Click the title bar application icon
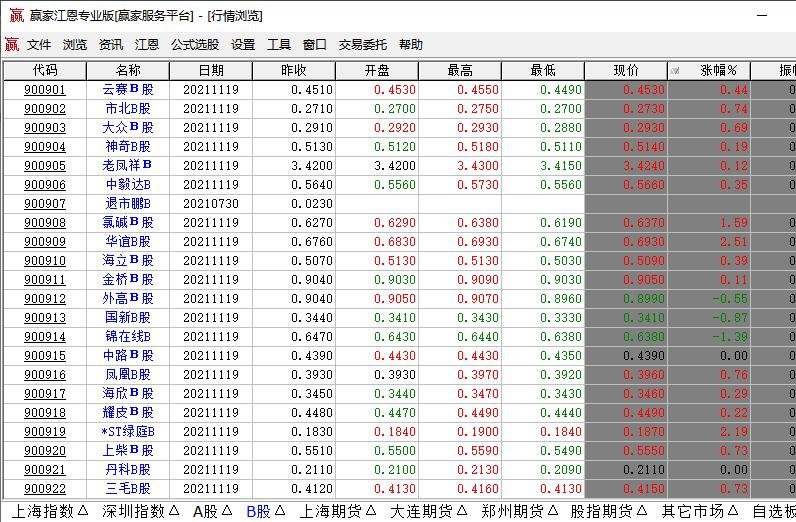 [x=17, y=15]
